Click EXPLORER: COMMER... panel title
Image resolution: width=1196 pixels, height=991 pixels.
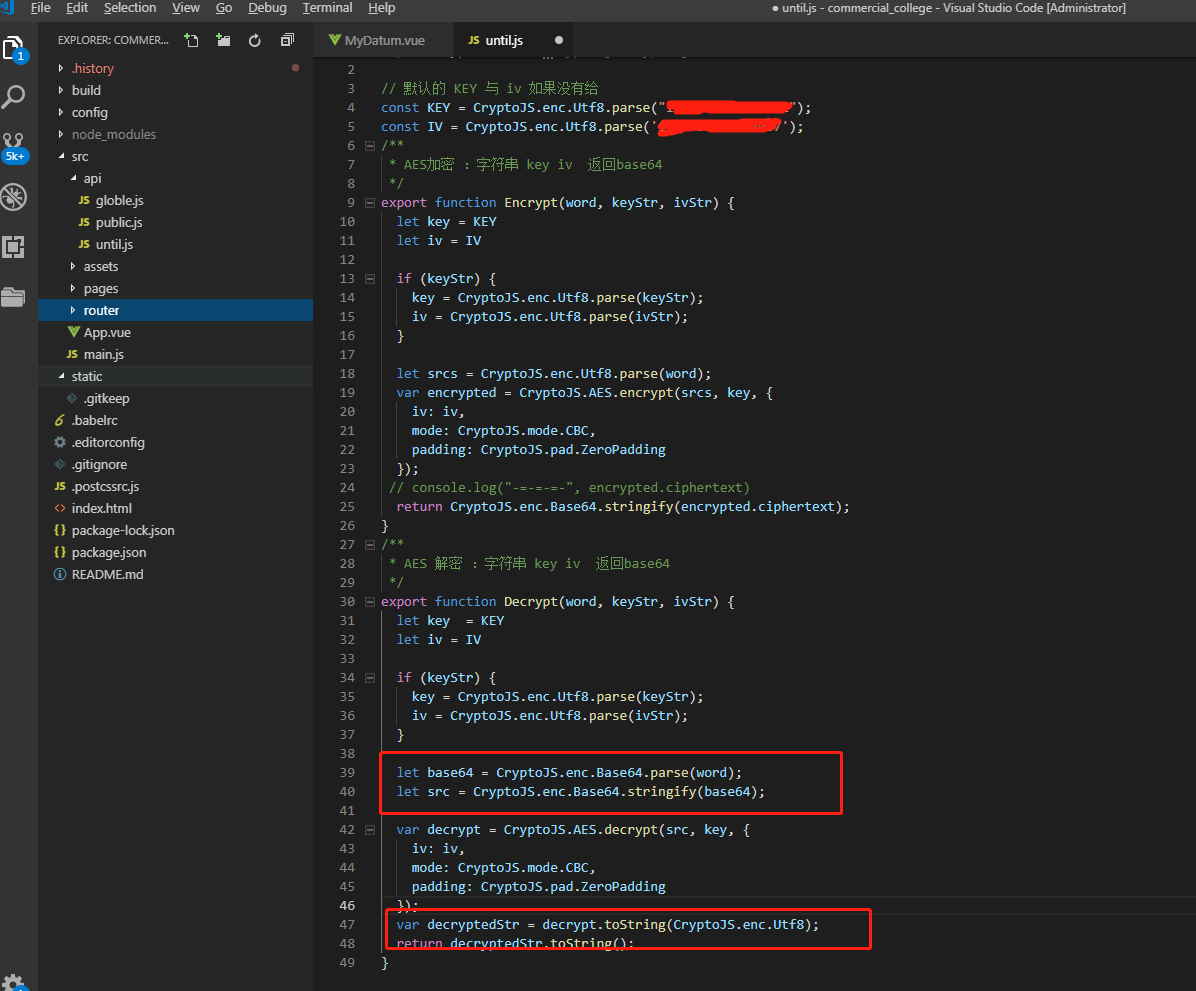113,40
